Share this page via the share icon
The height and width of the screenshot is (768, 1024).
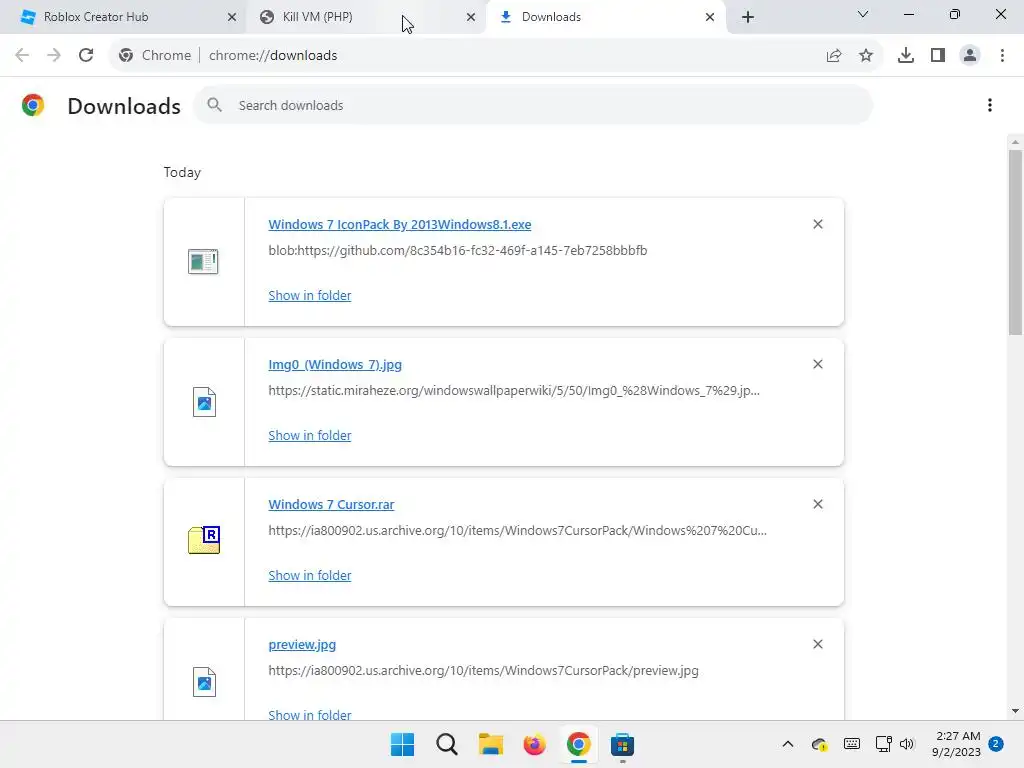[834, 56]
